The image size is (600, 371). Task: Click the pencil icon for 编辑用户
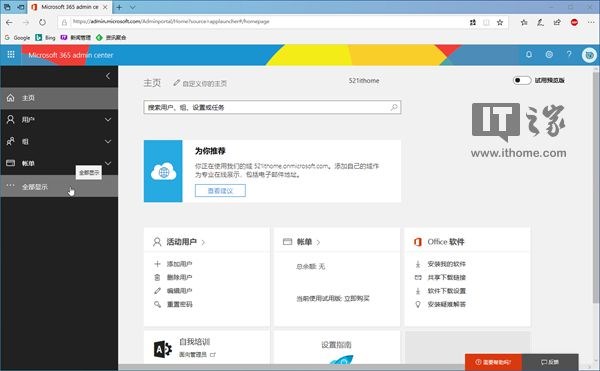tap(157, 291)
